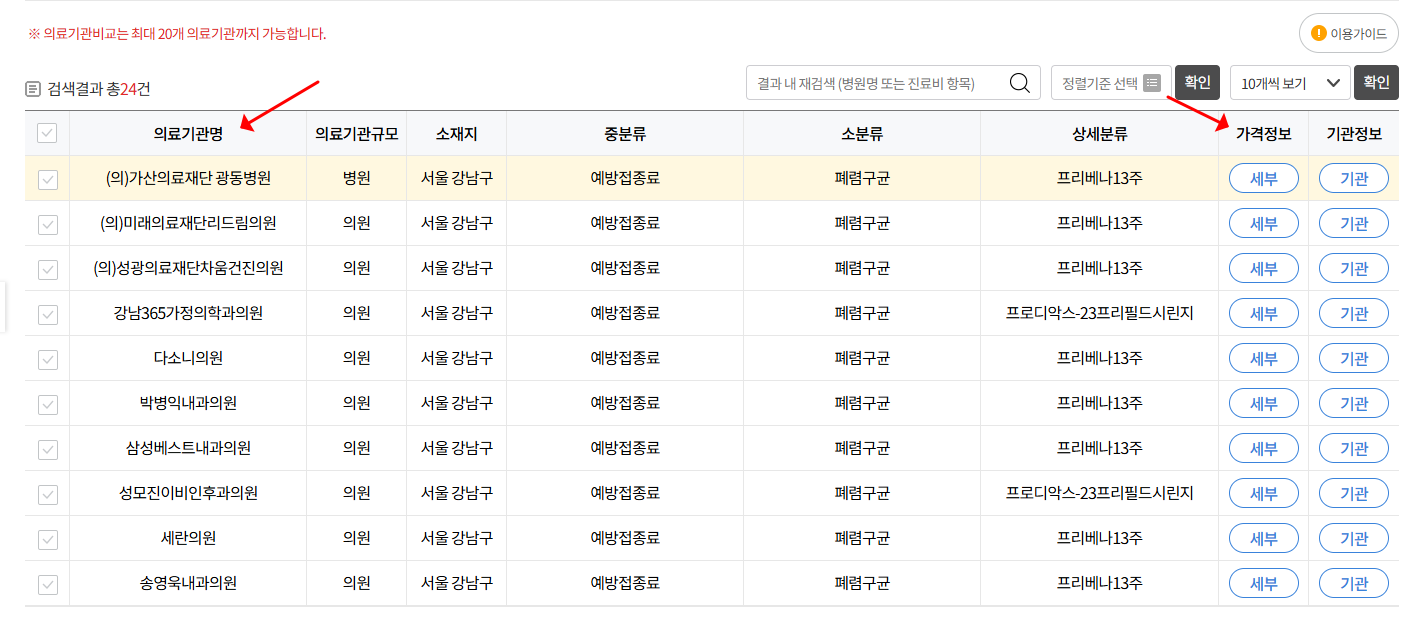The width and height of the screenshot is (1415, 621).
Task: Toggle checkbox for (의)가산의료재단 광동병원
Action: click(x=47, y=179)
